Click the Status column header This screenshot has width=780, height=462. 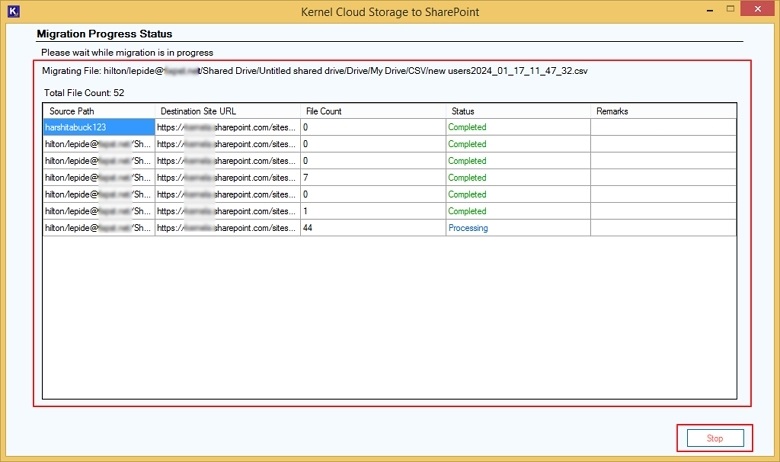[x=518, y=111]
